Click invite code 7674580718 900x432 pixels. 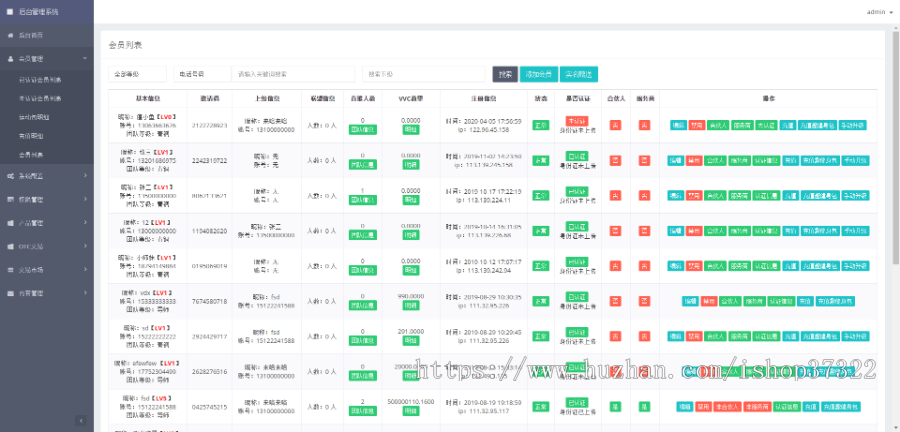click(210, 301)
